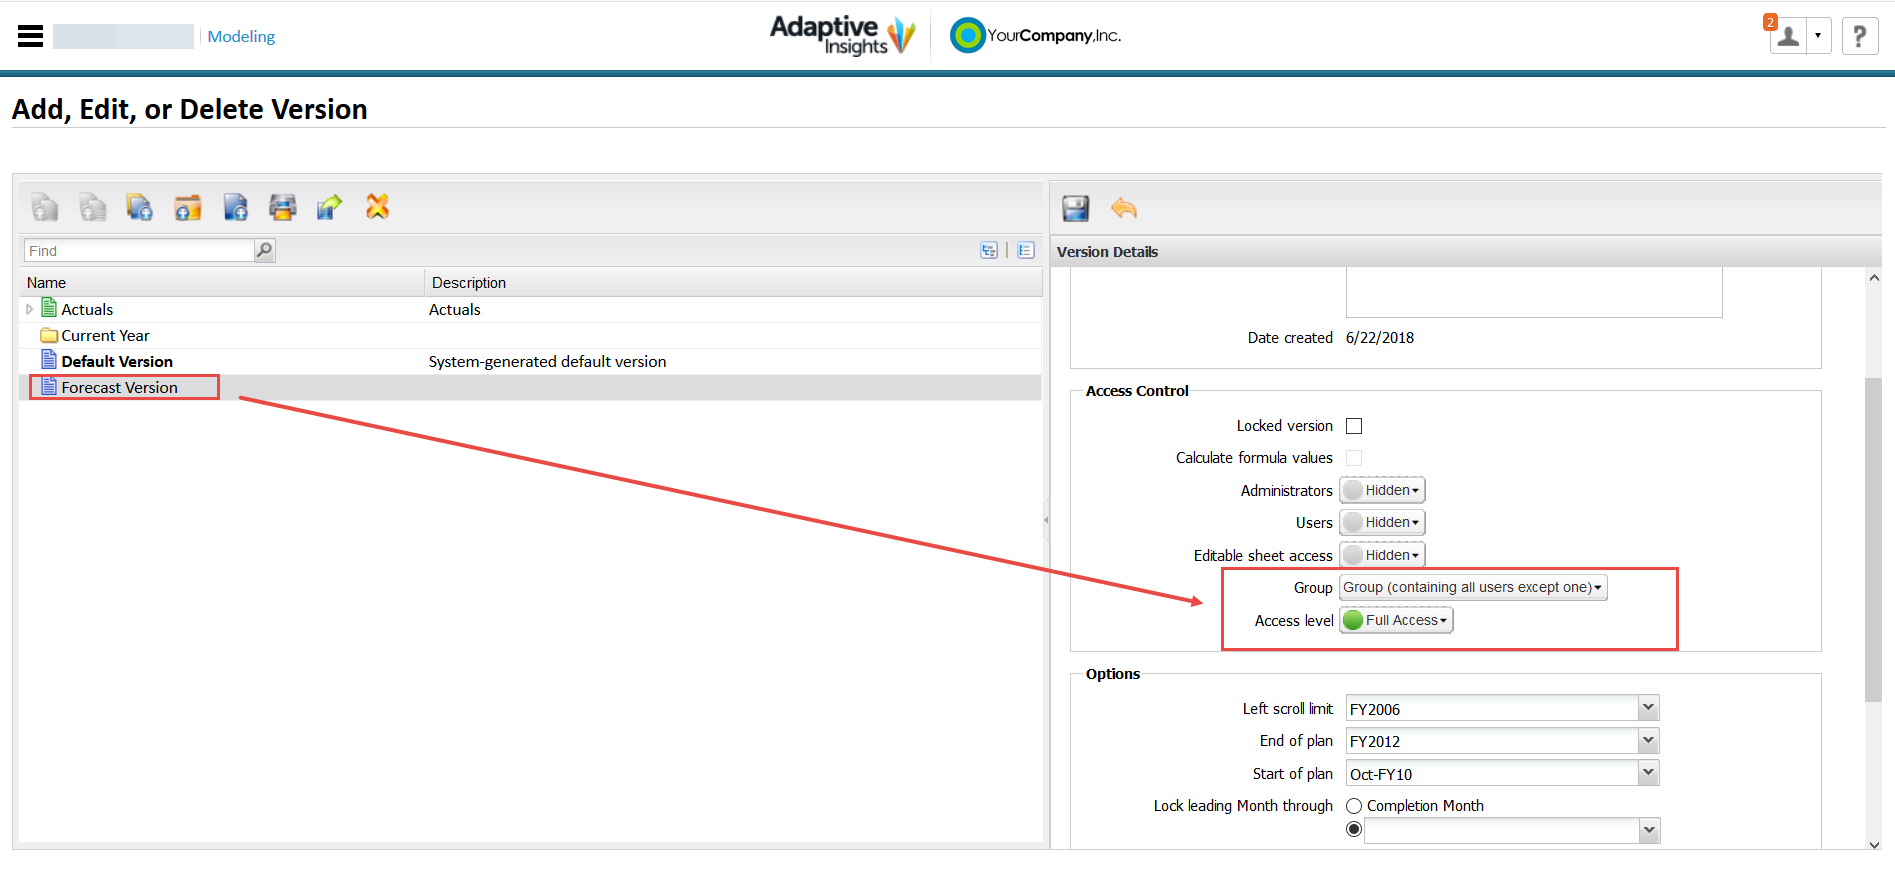Open the user account menu arrow
Screen dimensions: 1895x896
pos(1818,37)
